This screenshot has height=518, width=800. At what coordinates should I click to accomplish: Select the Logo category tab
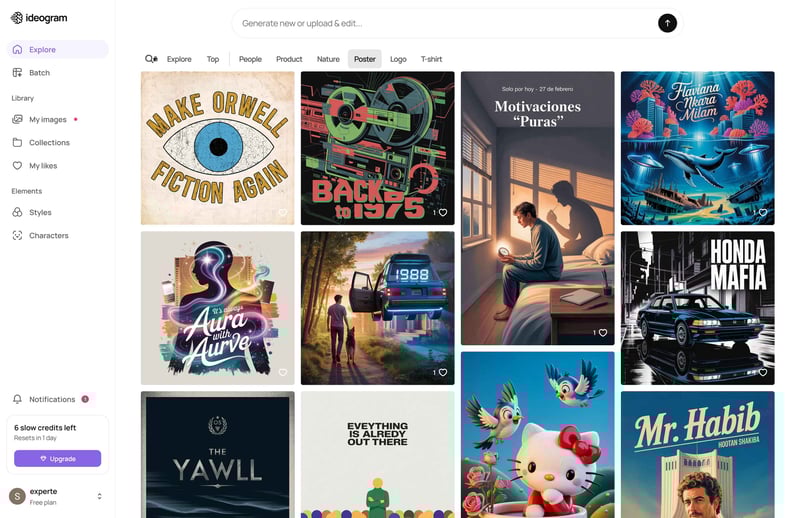(x=398, y=59)
